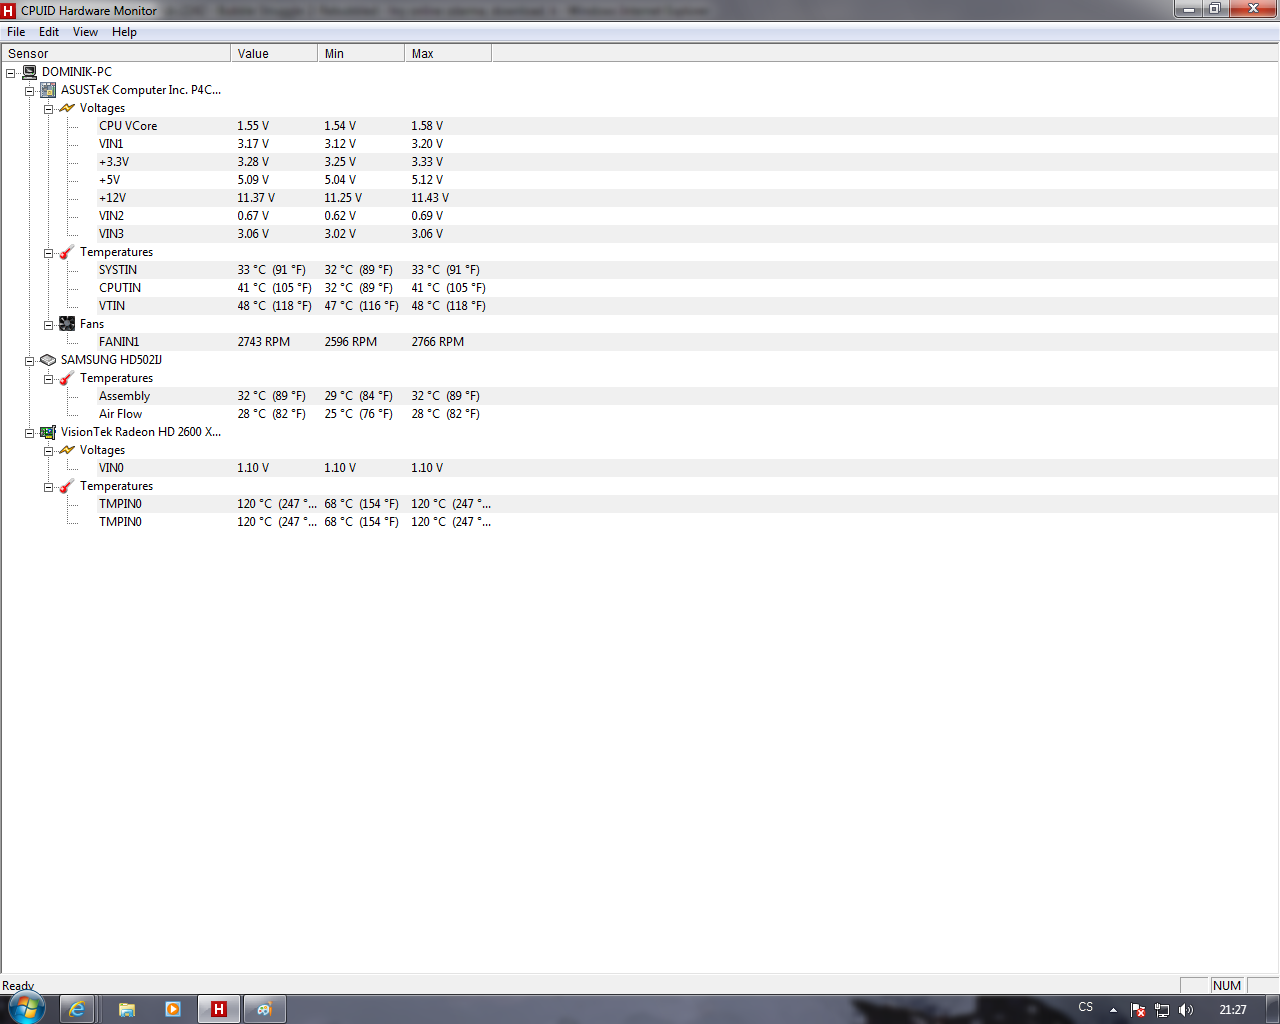This screenshot has height=1024, width=1280.
Task: Collapse the SAMSUNG HD502IJ node
Action: 30,361
